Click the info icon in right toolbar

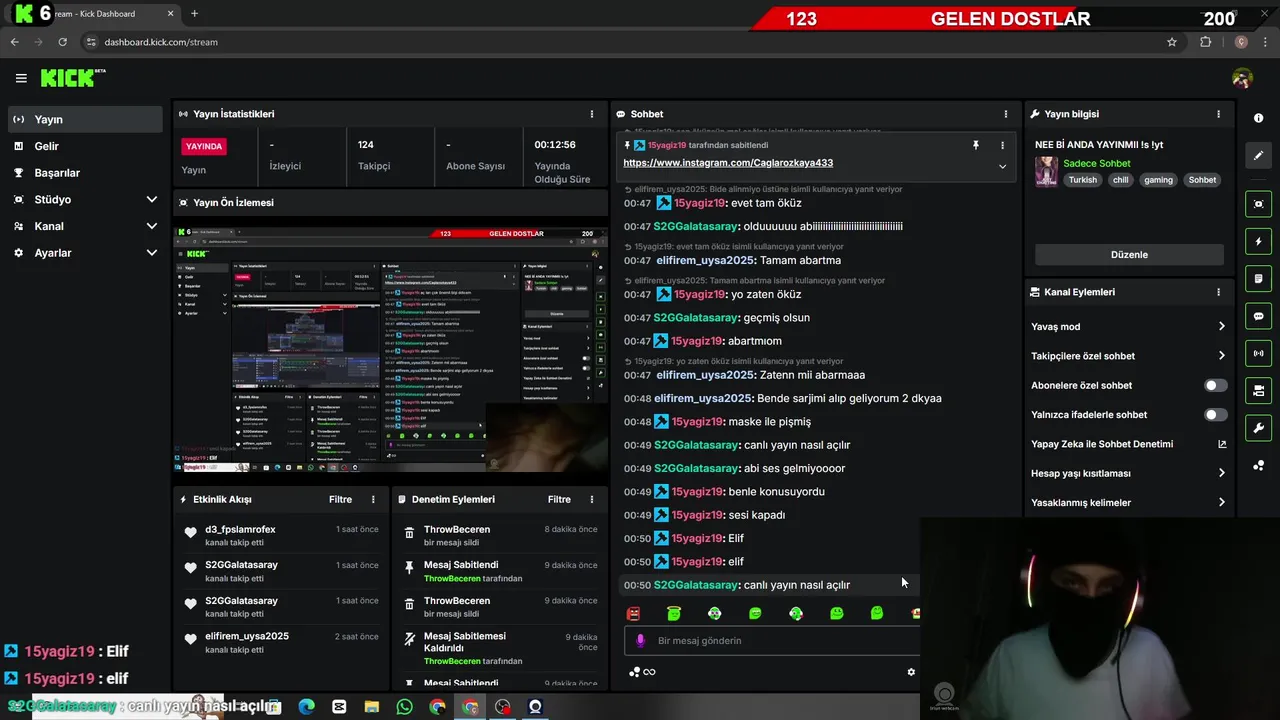click(1258, 118)
